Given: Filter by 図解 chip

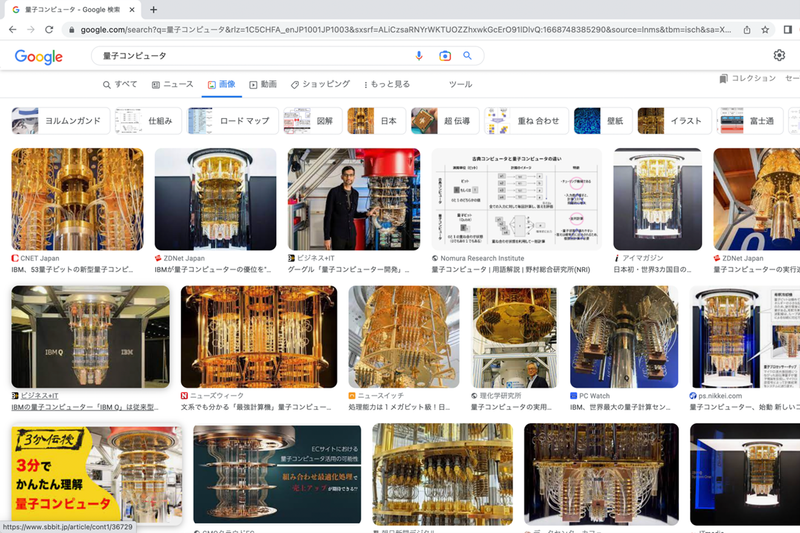Looking at the screenshot, I should coord(313,121).
